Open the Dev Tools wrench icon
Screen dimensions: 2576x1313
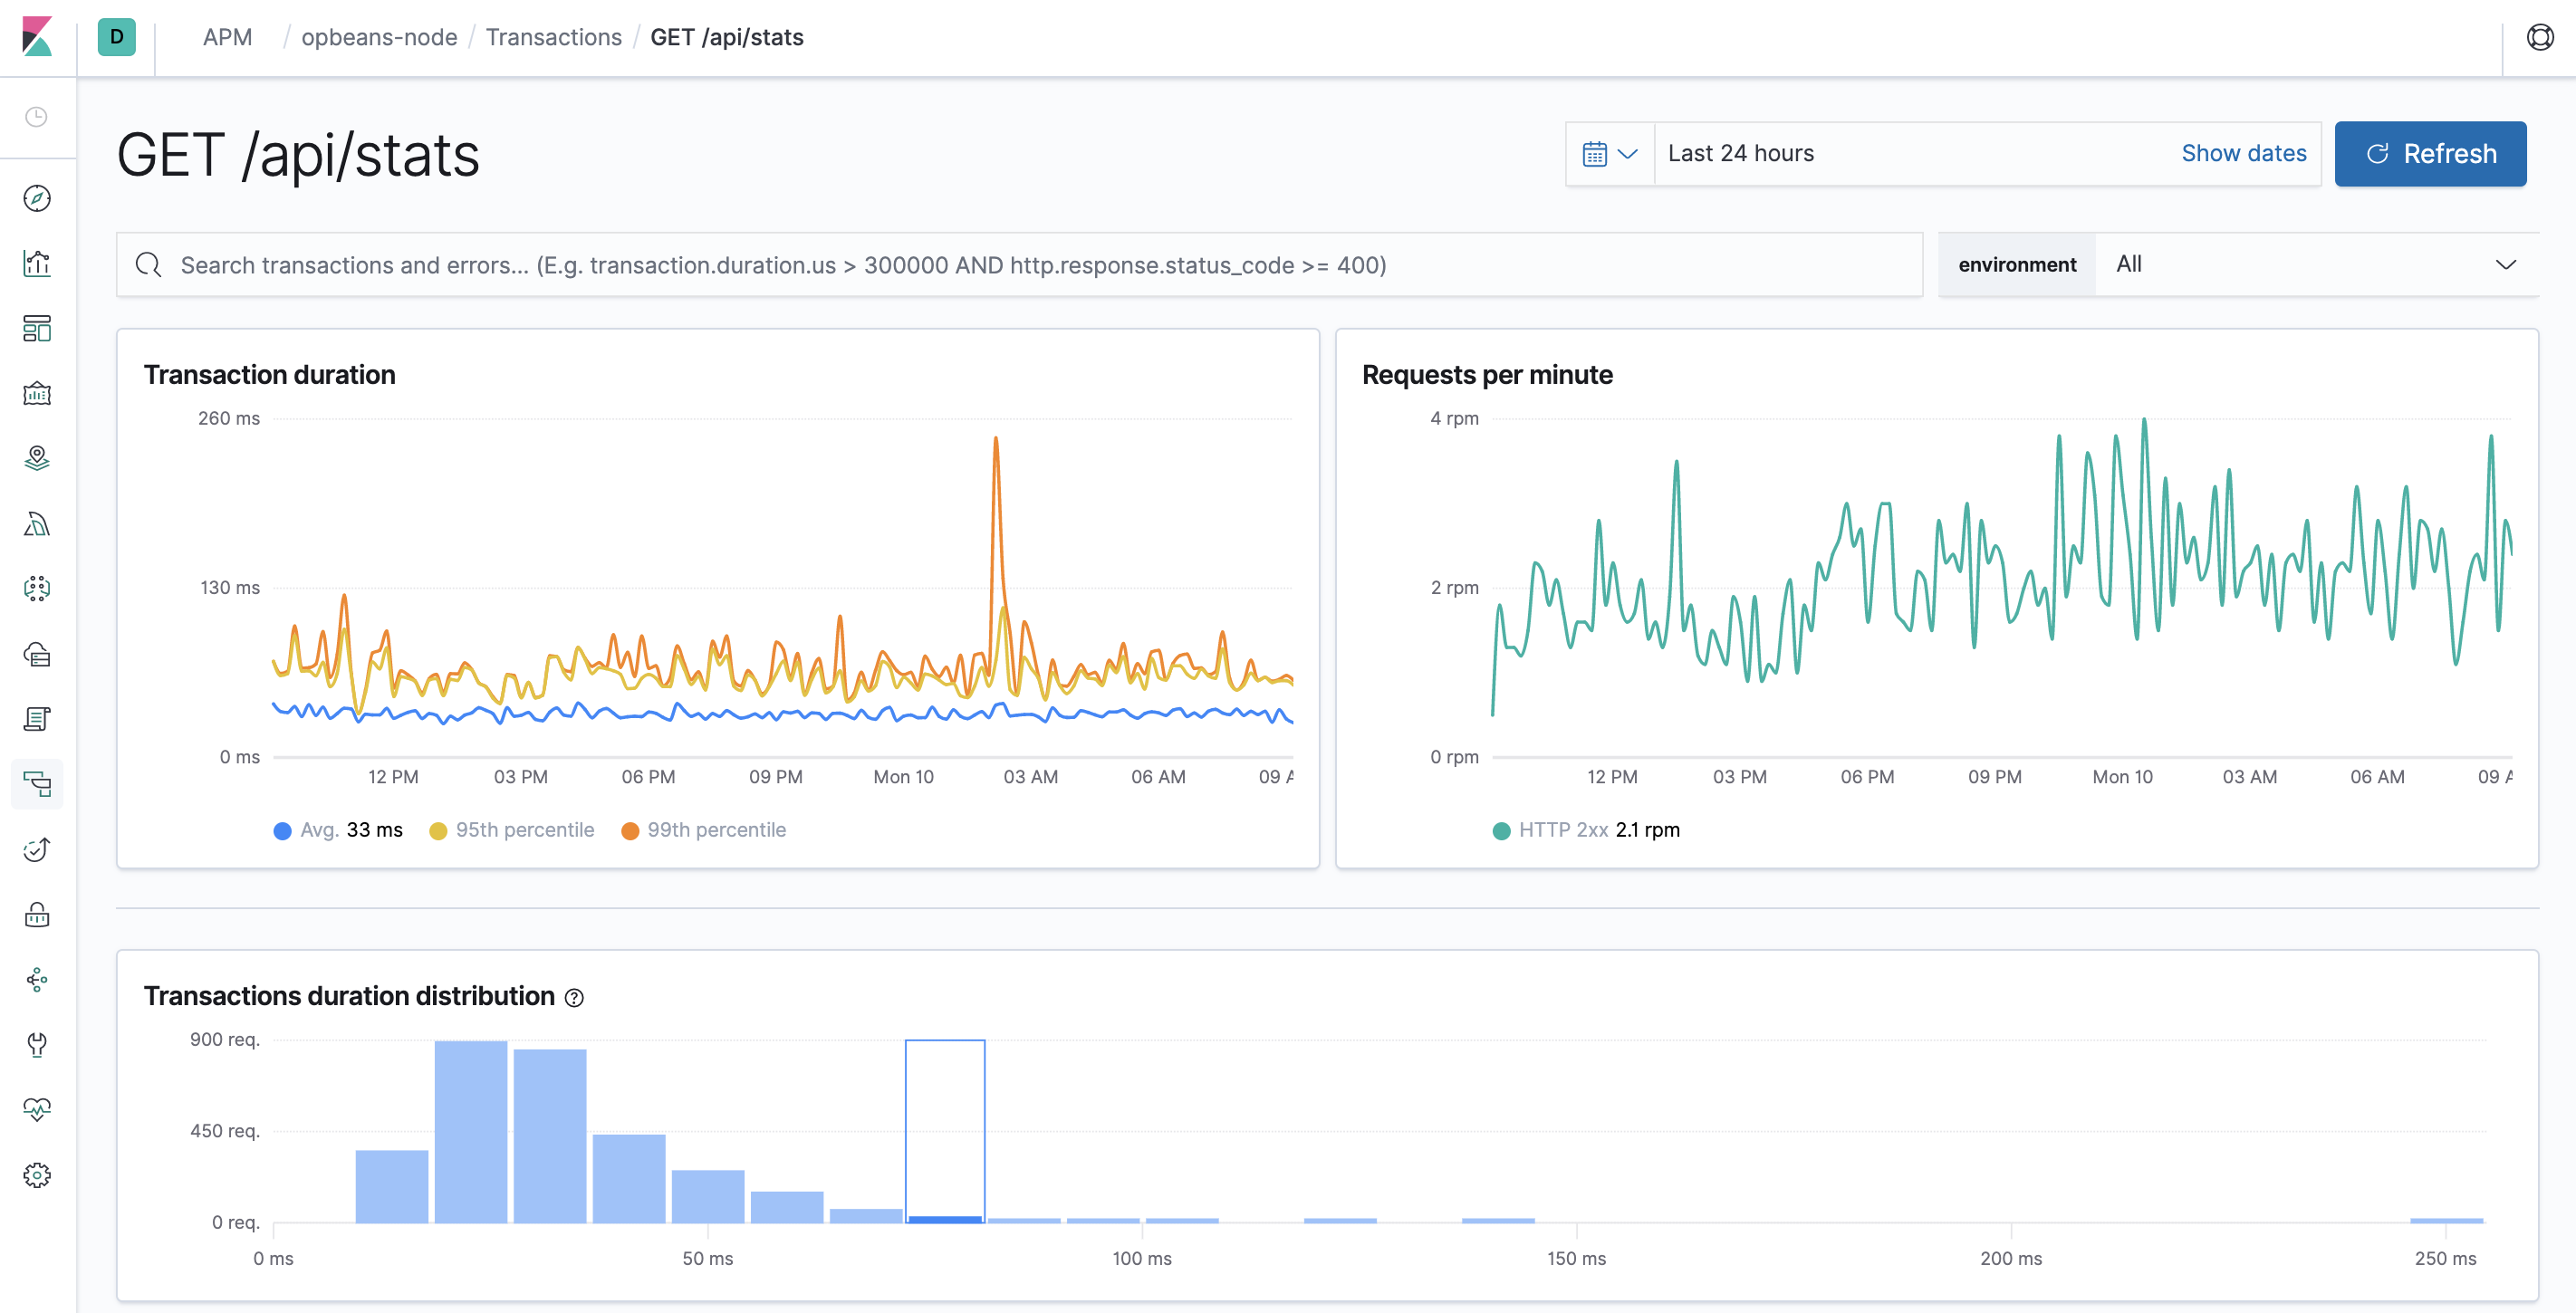pyautogui.click(x=37, y=1046)
